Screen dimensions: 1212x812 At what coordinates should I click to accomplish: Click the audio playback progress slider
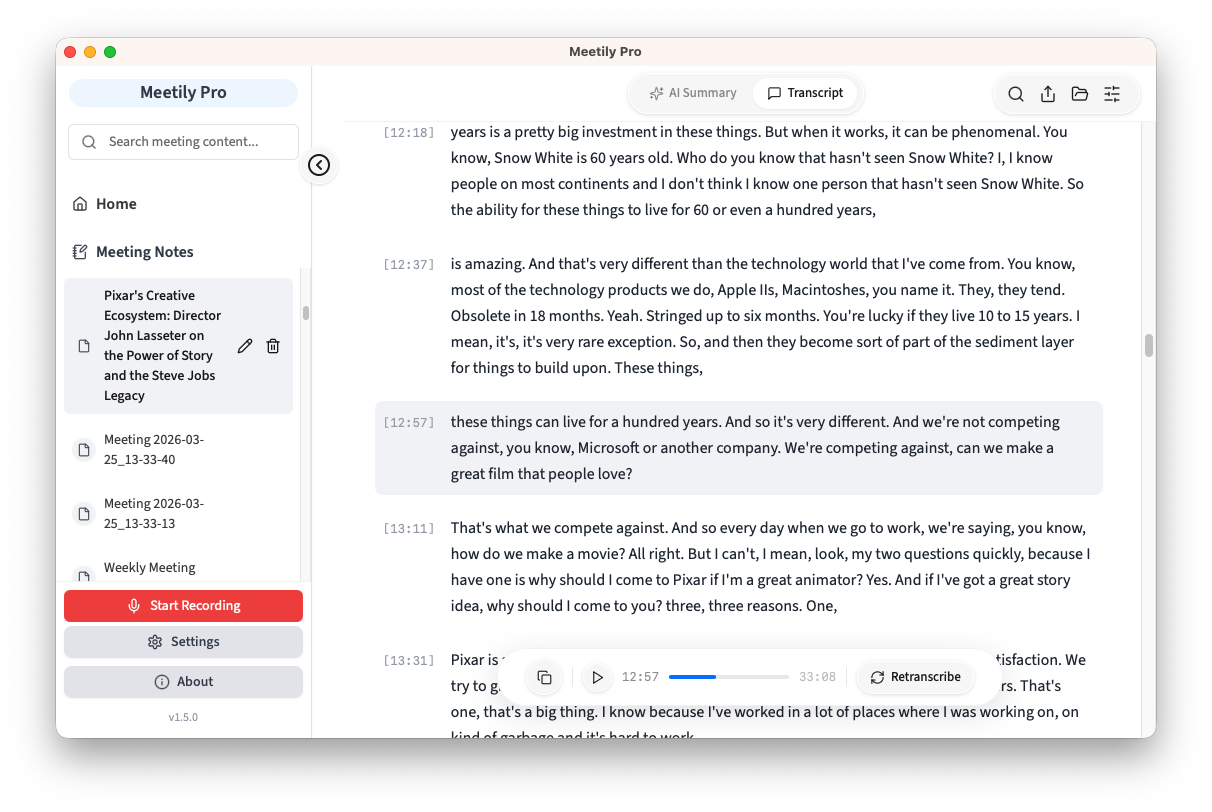tap(728, 677)
